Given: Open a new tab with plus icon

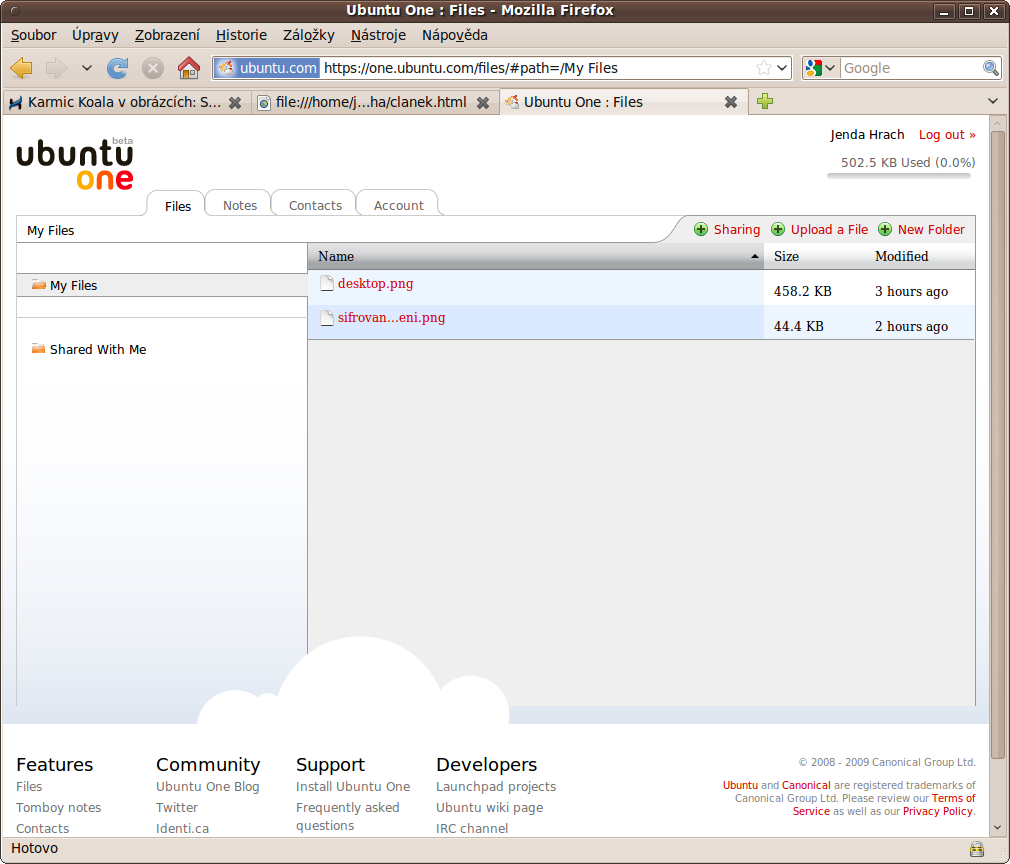Looking at the screenshot, I should pyautogui.click(x=765, y=101).
